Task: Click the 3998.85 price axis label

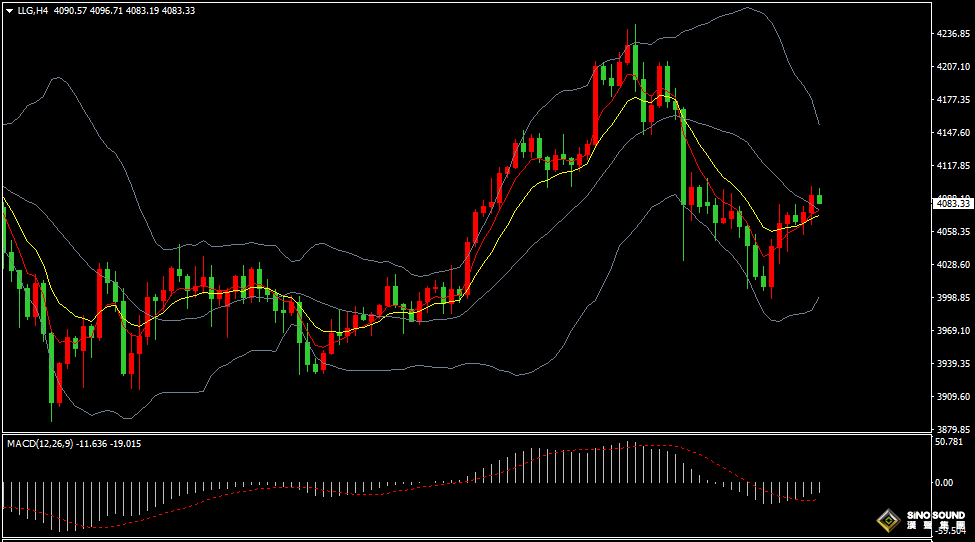Action: pos(952,298)
